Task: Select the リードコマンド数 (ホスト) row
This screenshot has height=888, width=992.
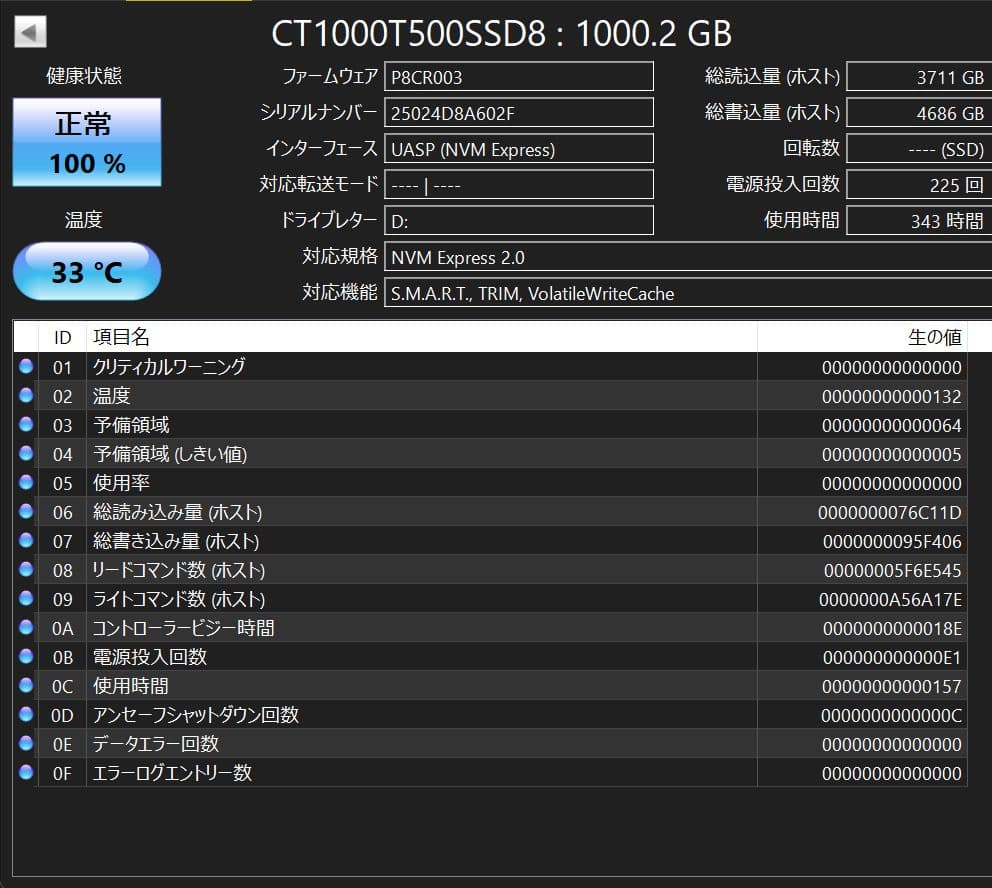Action: coord(400,570)
